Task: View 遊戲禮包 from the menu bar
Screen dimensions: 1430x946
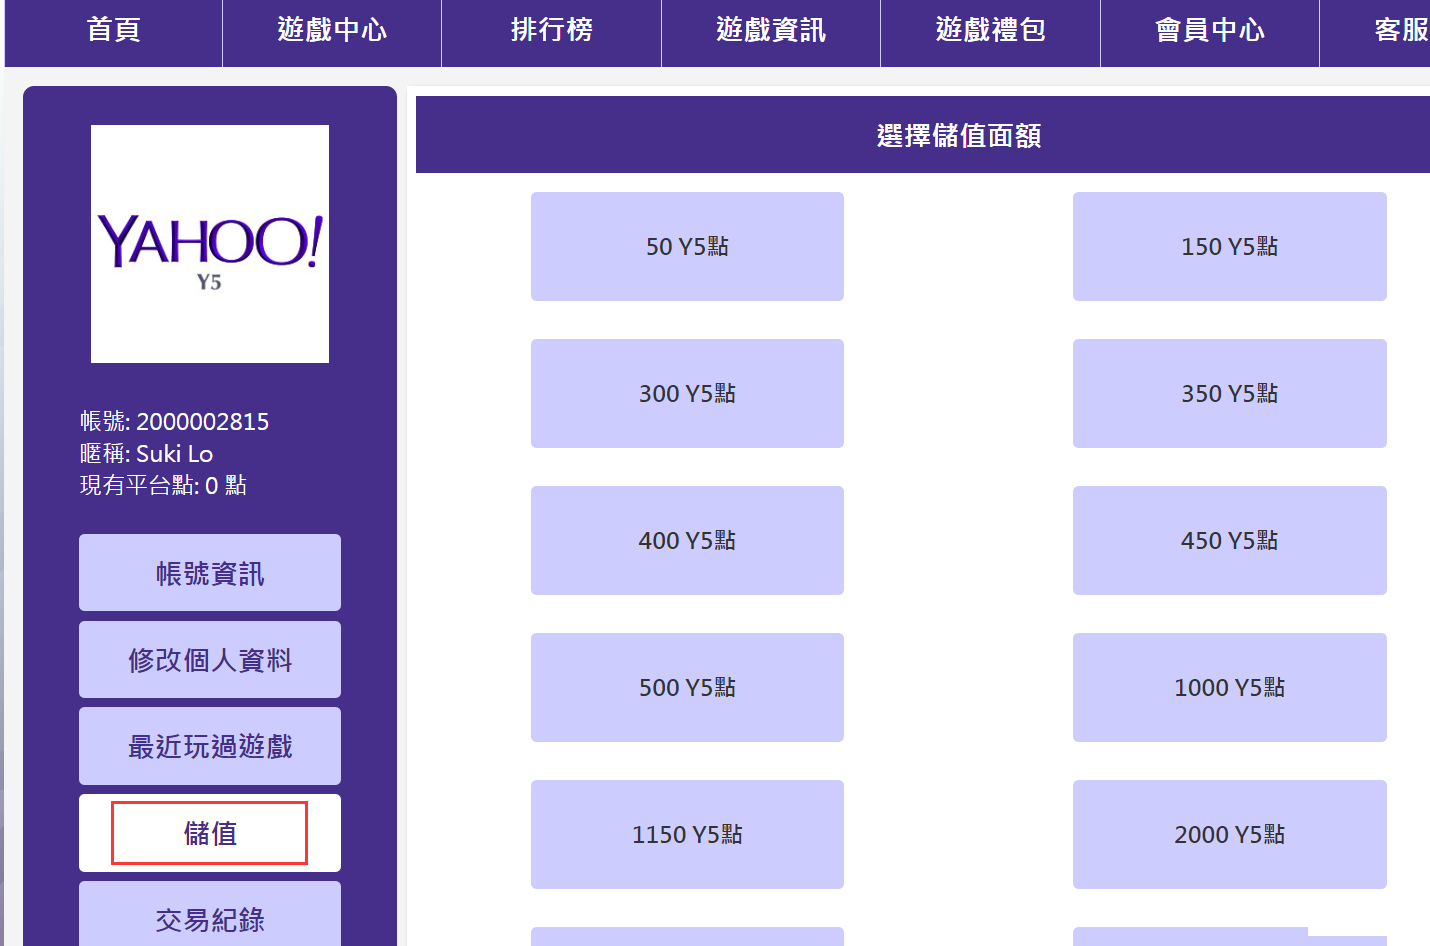Action: [x=990, y=31]
